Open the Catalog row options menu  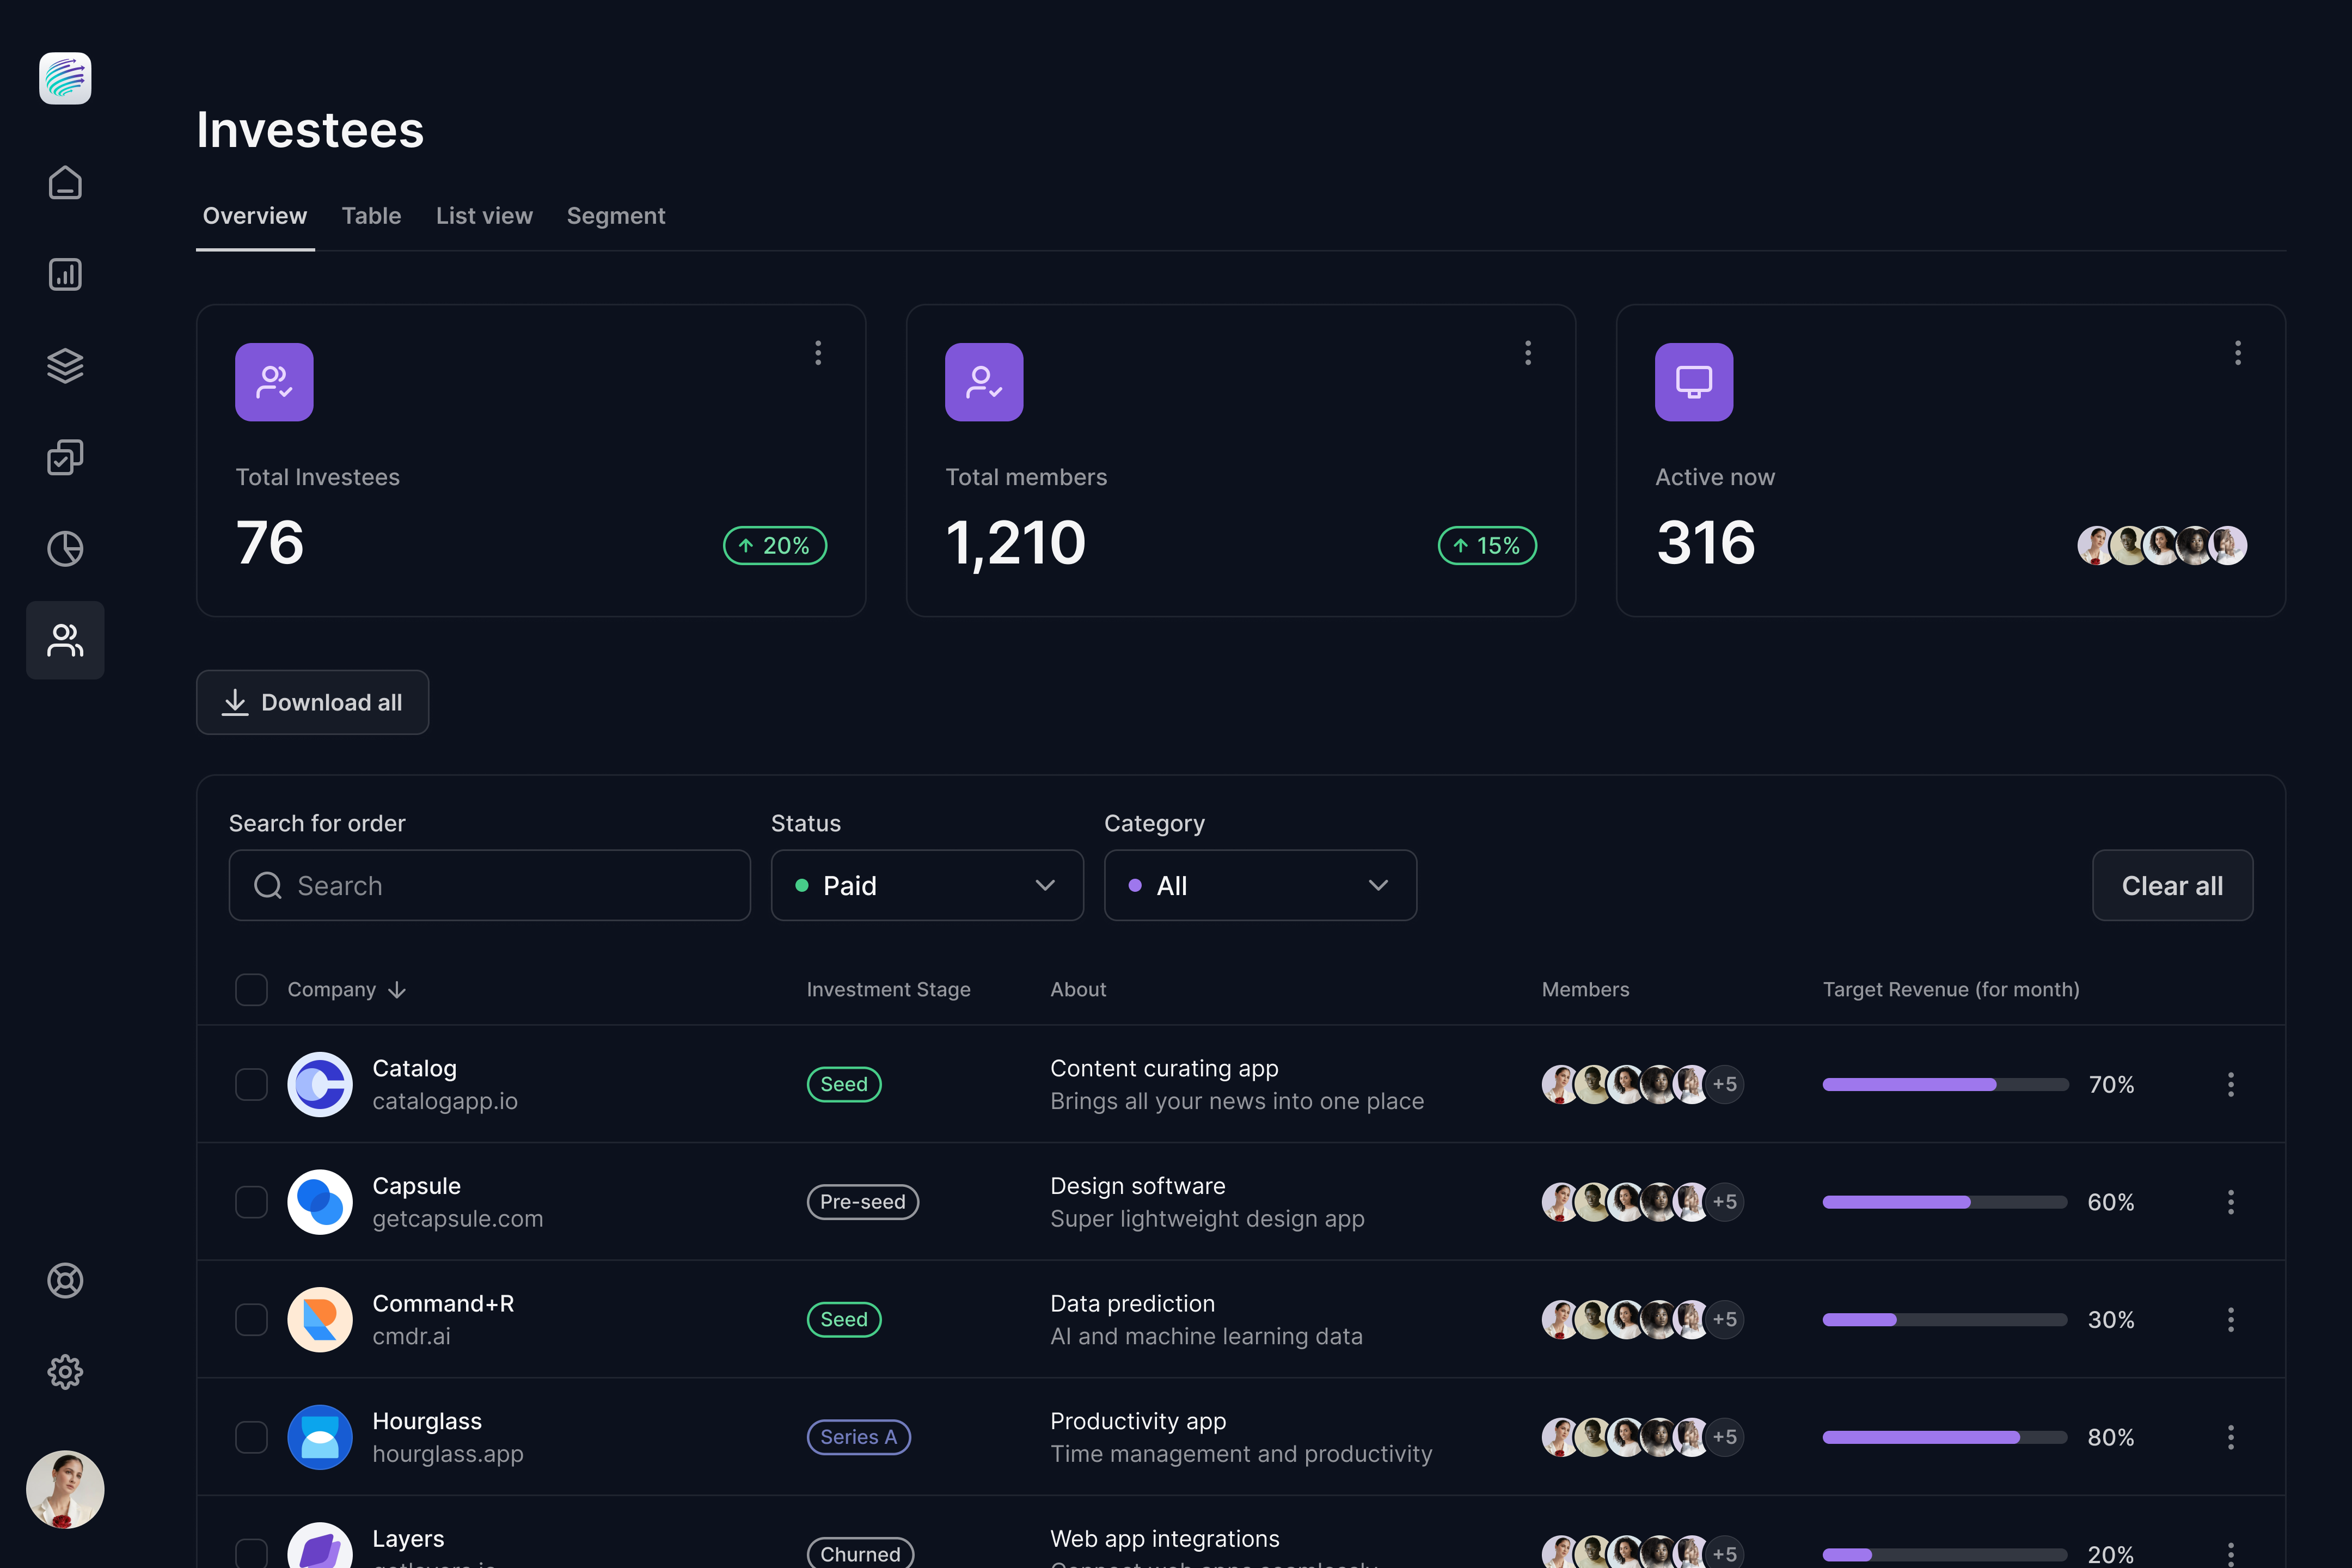(2231, 1084)
